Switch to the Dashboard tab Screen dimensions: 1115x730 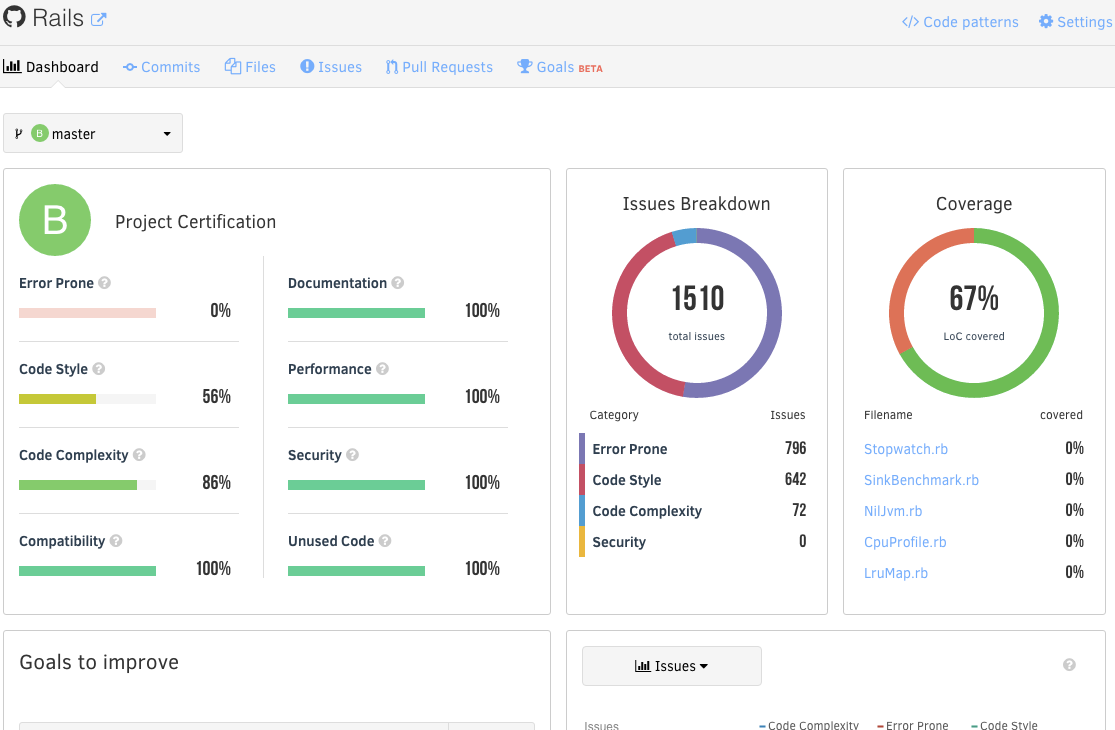point(51,67)
